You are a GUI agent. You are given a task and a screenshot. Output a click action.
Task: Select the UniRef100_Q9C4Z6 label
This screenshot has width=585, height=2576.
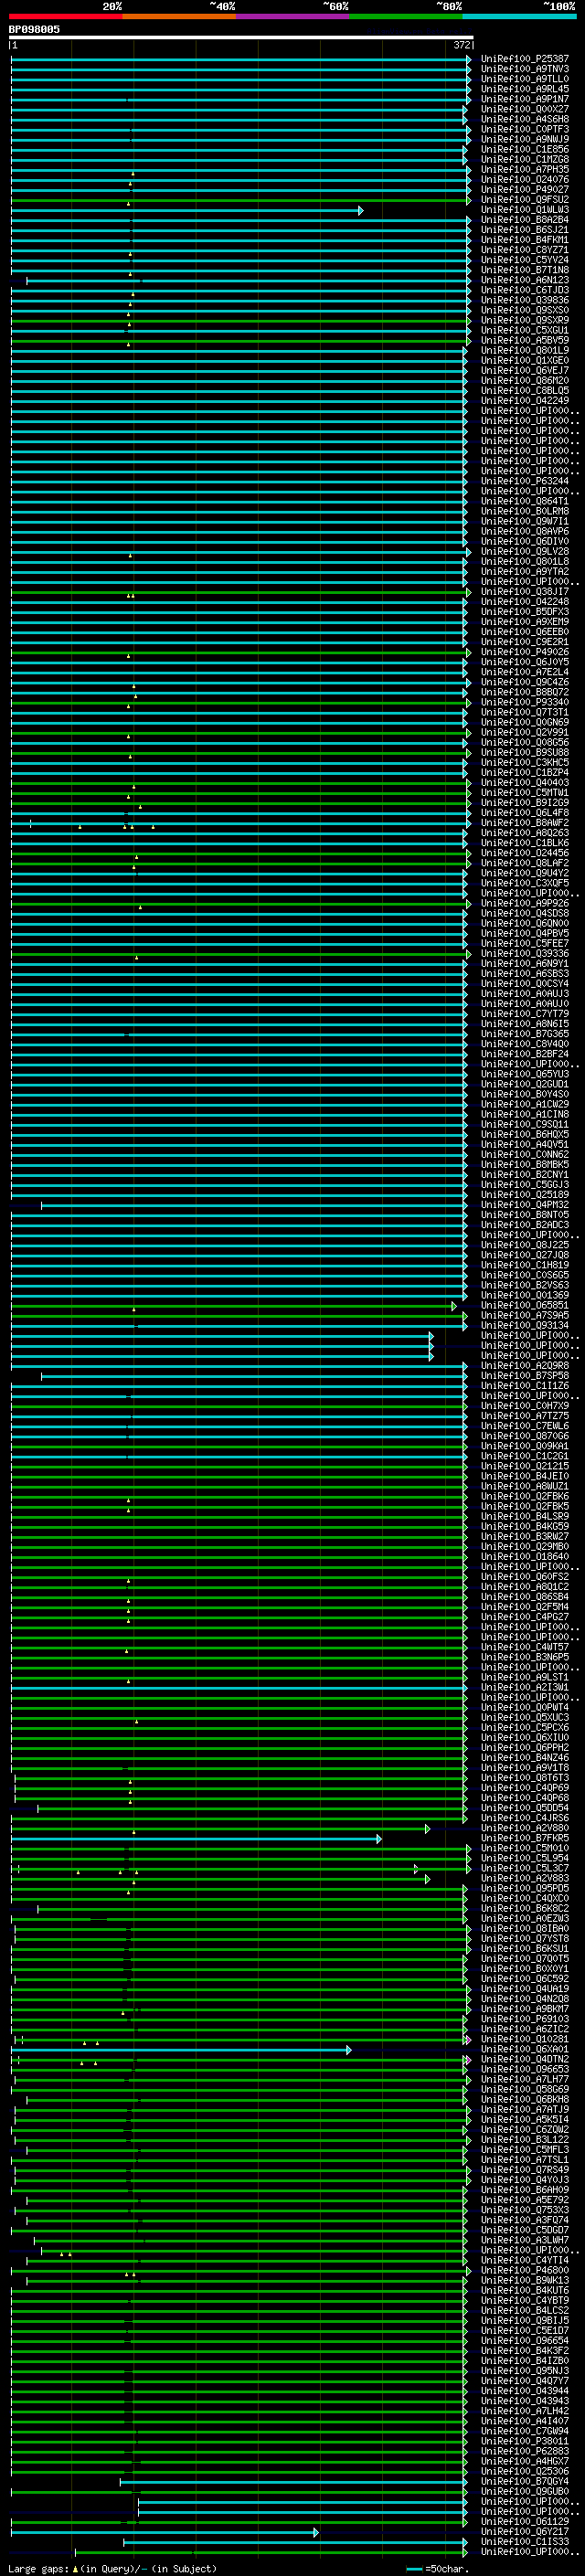click(525, 682)
